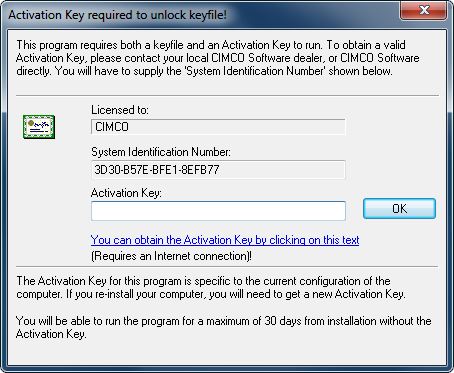
Task: Click the "System Identification Number:" label
Action: [x=161, y=152]
